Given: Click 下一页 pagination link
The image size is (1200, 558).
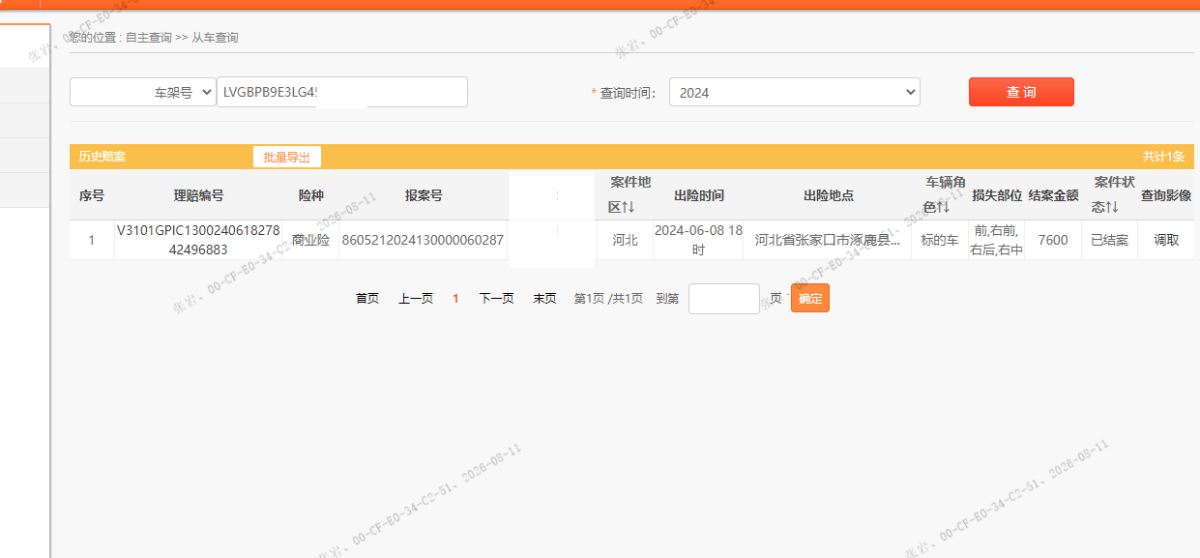Looking at the screenshot, I should tap(496, 298).
